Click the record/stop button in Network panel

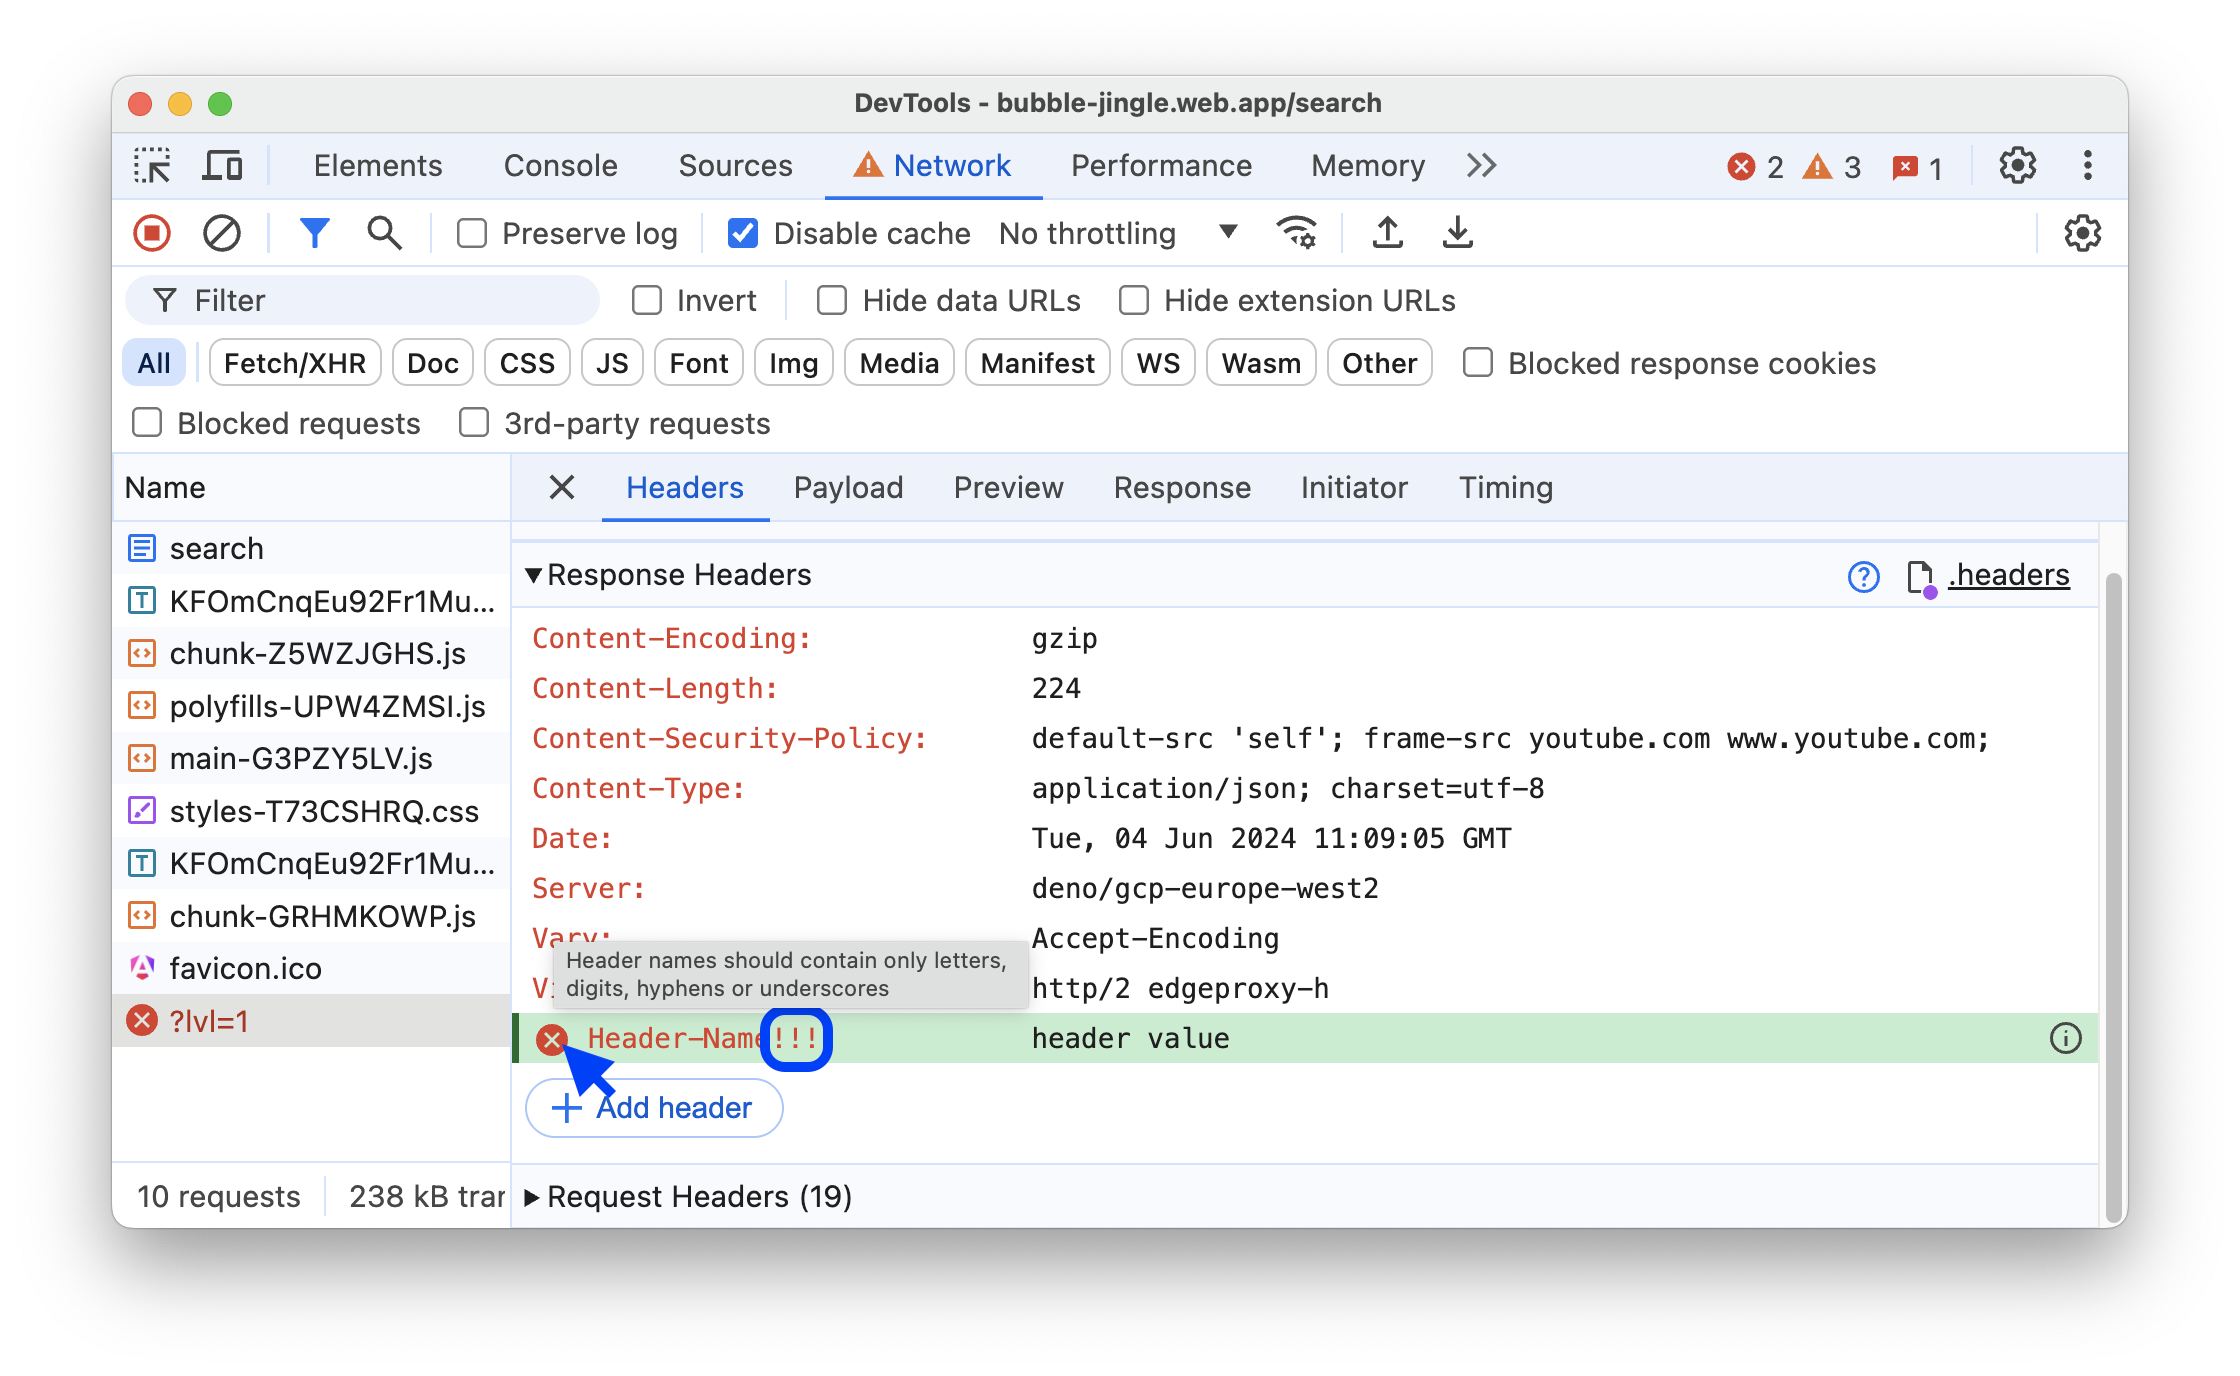157,234
